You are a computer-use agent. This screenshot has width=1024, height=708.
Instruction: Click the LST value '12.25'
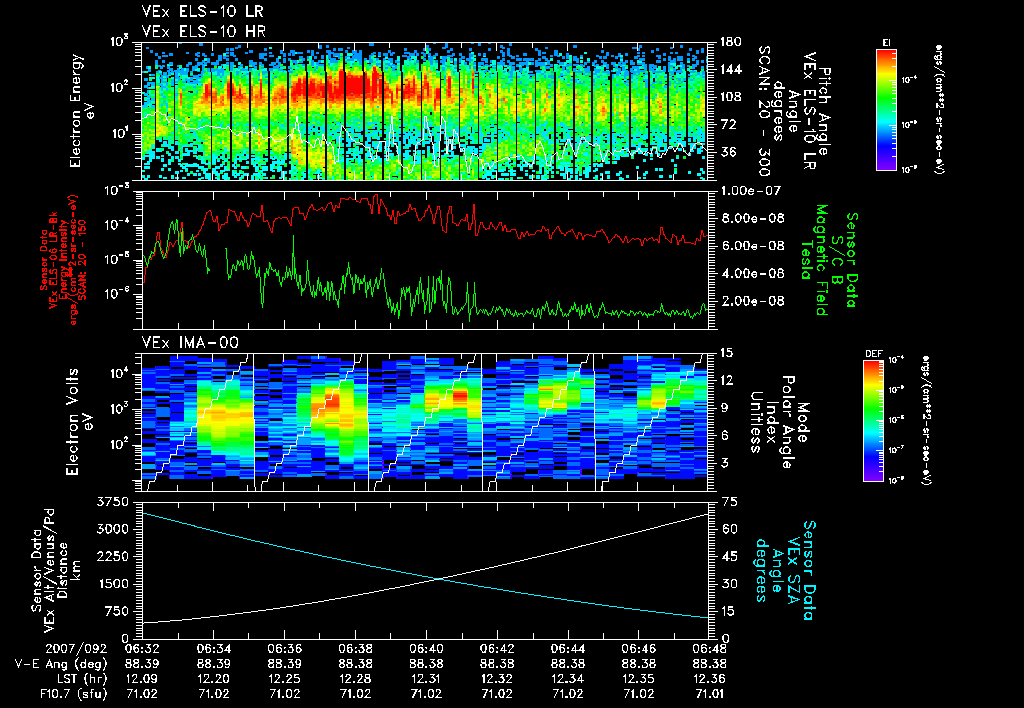(x=284, y=679)
